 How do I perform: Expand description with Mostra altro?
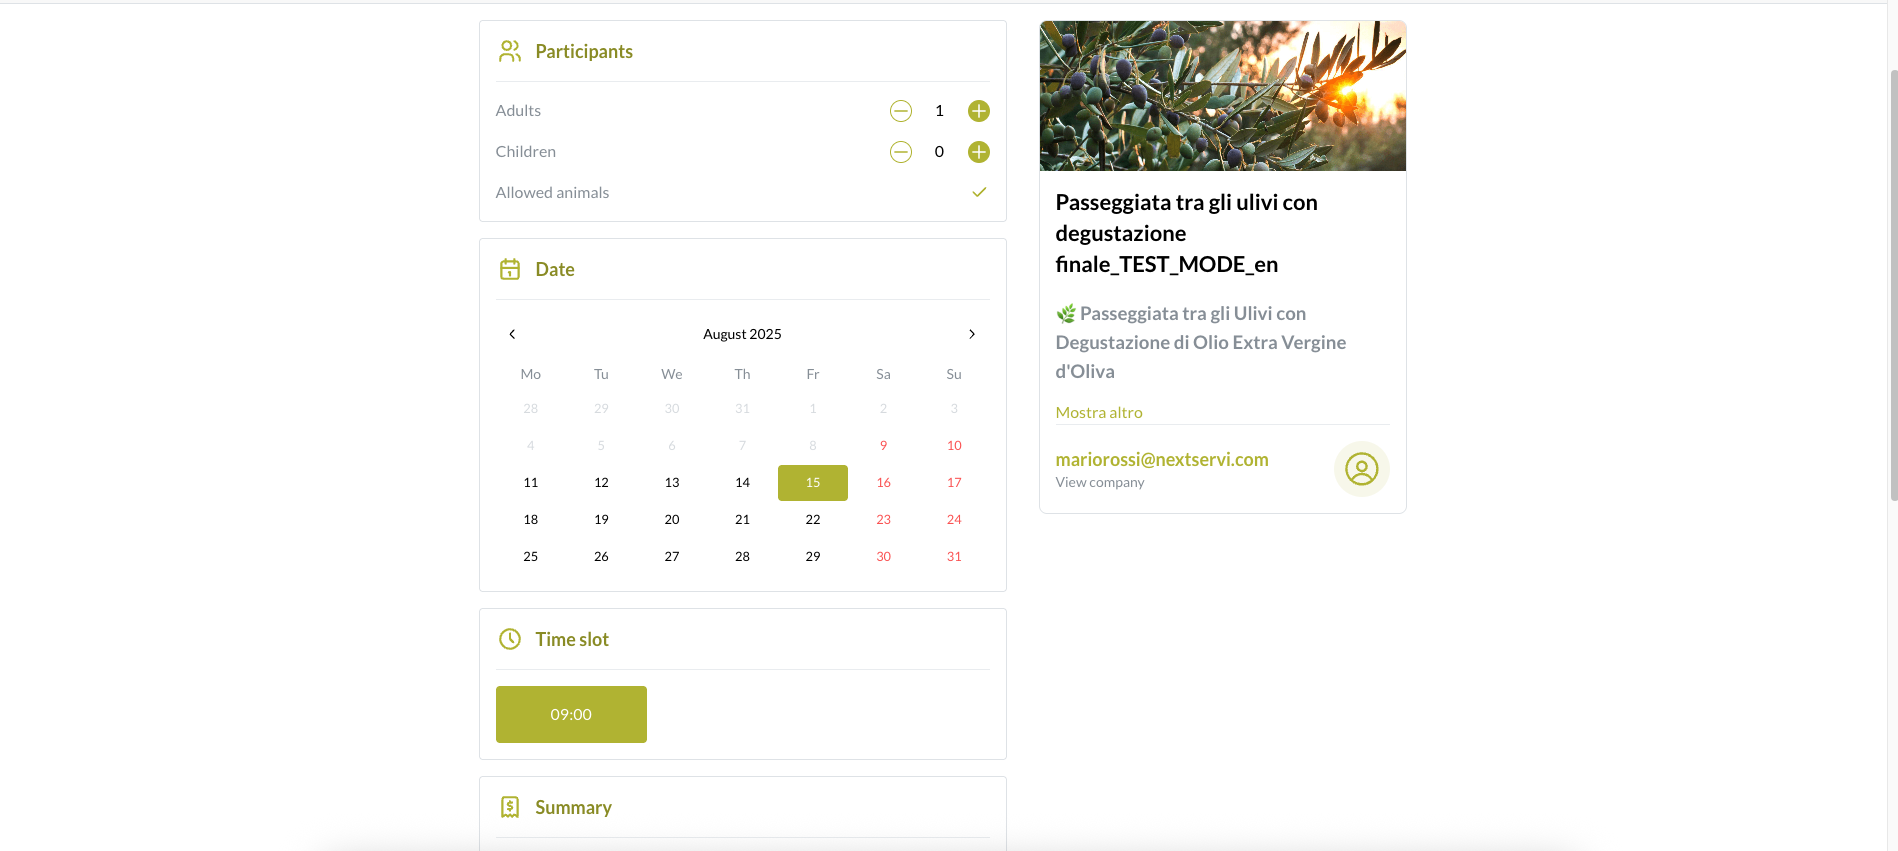tap(1098, 412)
